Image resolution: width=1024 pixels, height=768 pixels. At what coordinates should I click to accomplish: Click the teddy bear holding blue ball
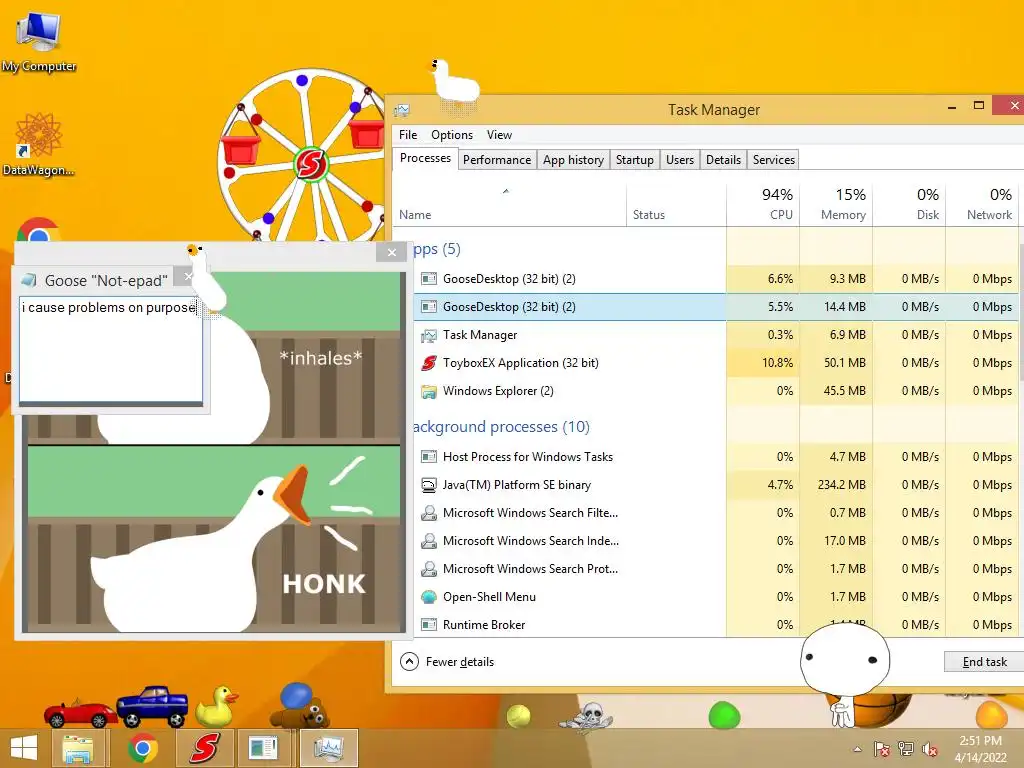pyautogui.click(x=302, y=705)
